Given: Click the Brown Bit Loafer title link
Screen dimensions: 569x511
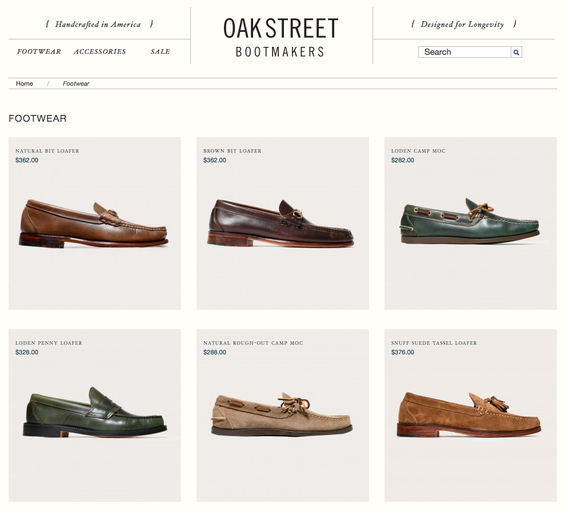Looking at the screenshot, I should tap(232, 151).
